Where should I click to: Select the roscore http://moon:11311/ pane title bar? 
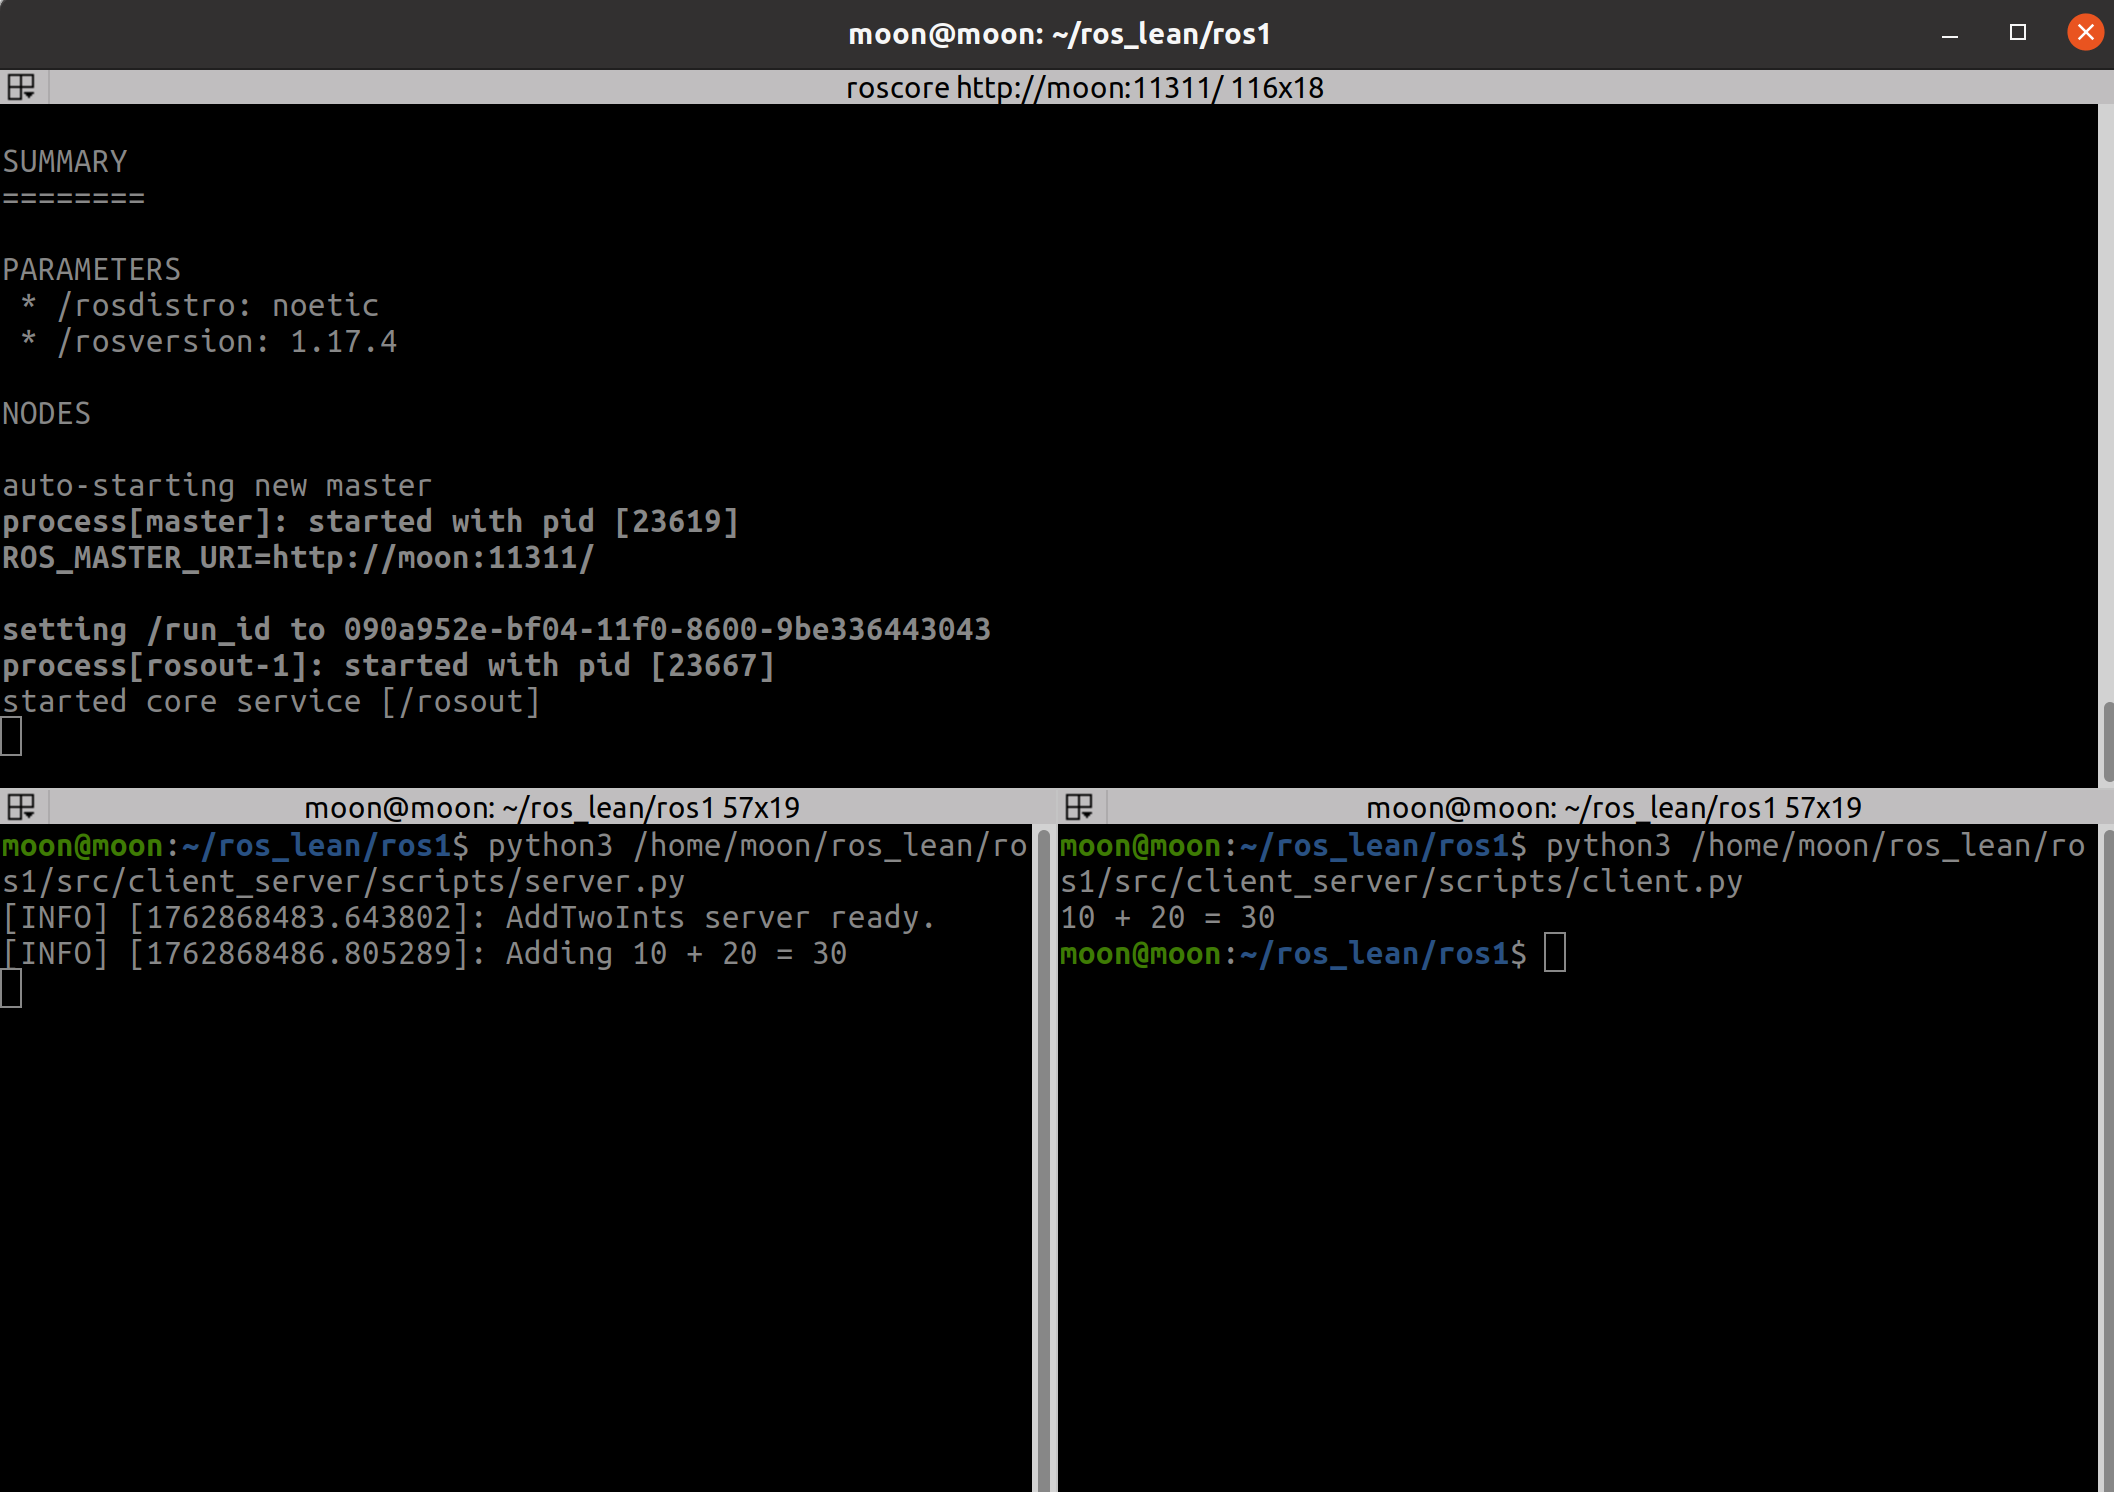(x=1084, y=88)
